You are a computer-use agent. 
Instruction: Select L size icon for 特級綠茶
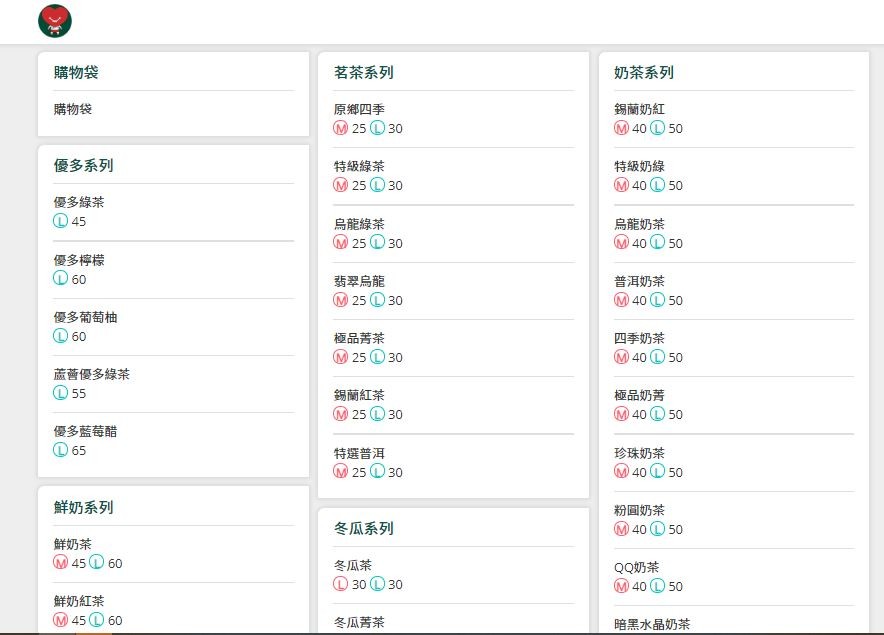[377, 186]
